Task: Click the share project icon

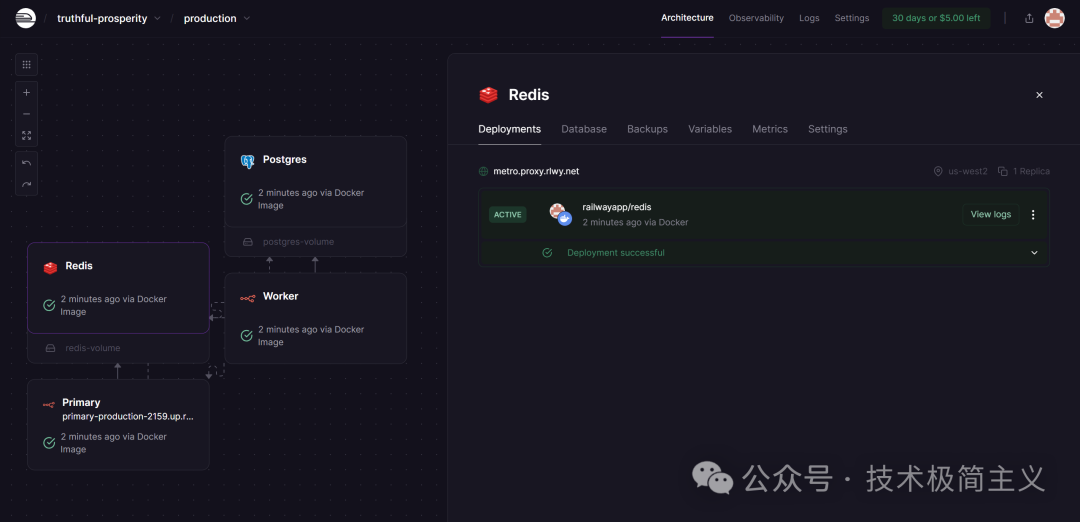Action: click(x=1029, y=19)
